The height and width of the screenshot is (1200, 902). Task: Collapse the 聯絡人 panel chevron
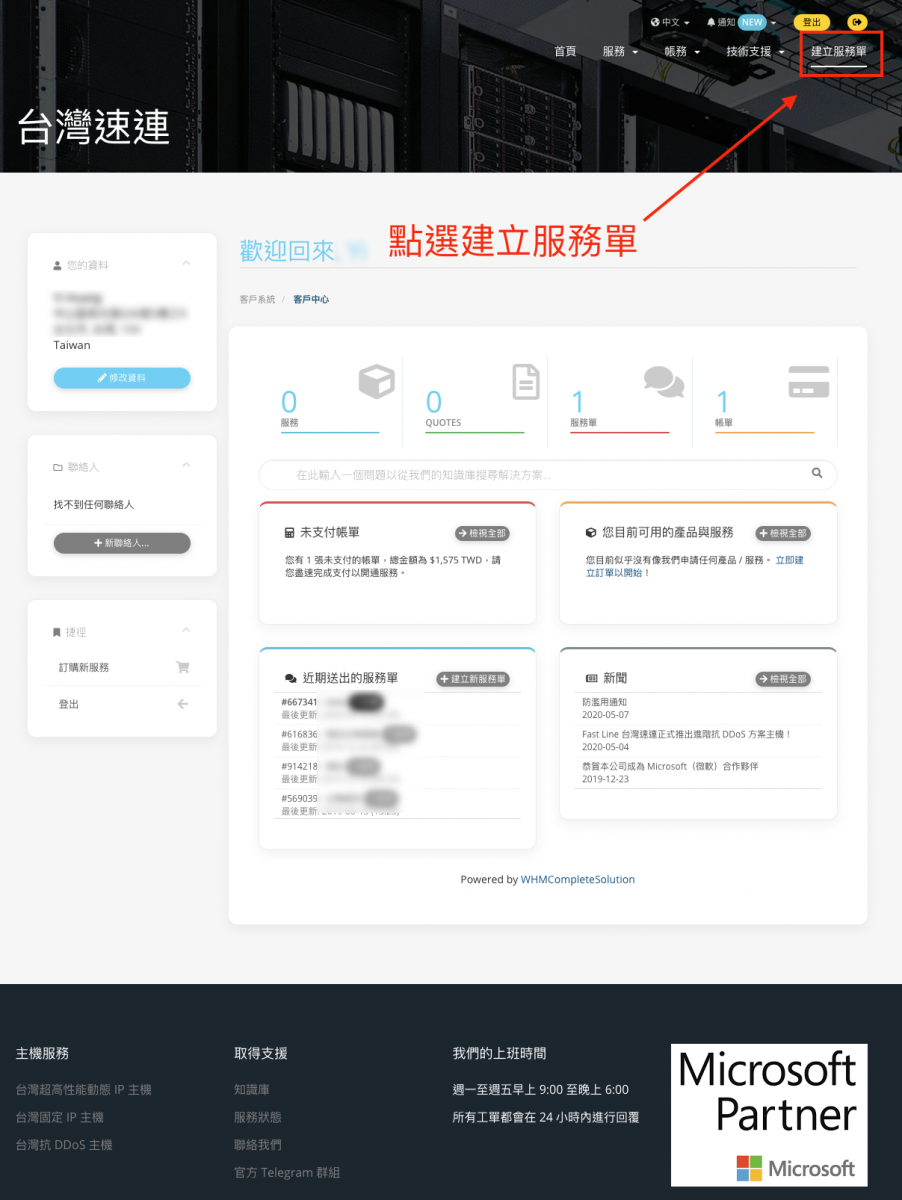[x=186, y=466]
